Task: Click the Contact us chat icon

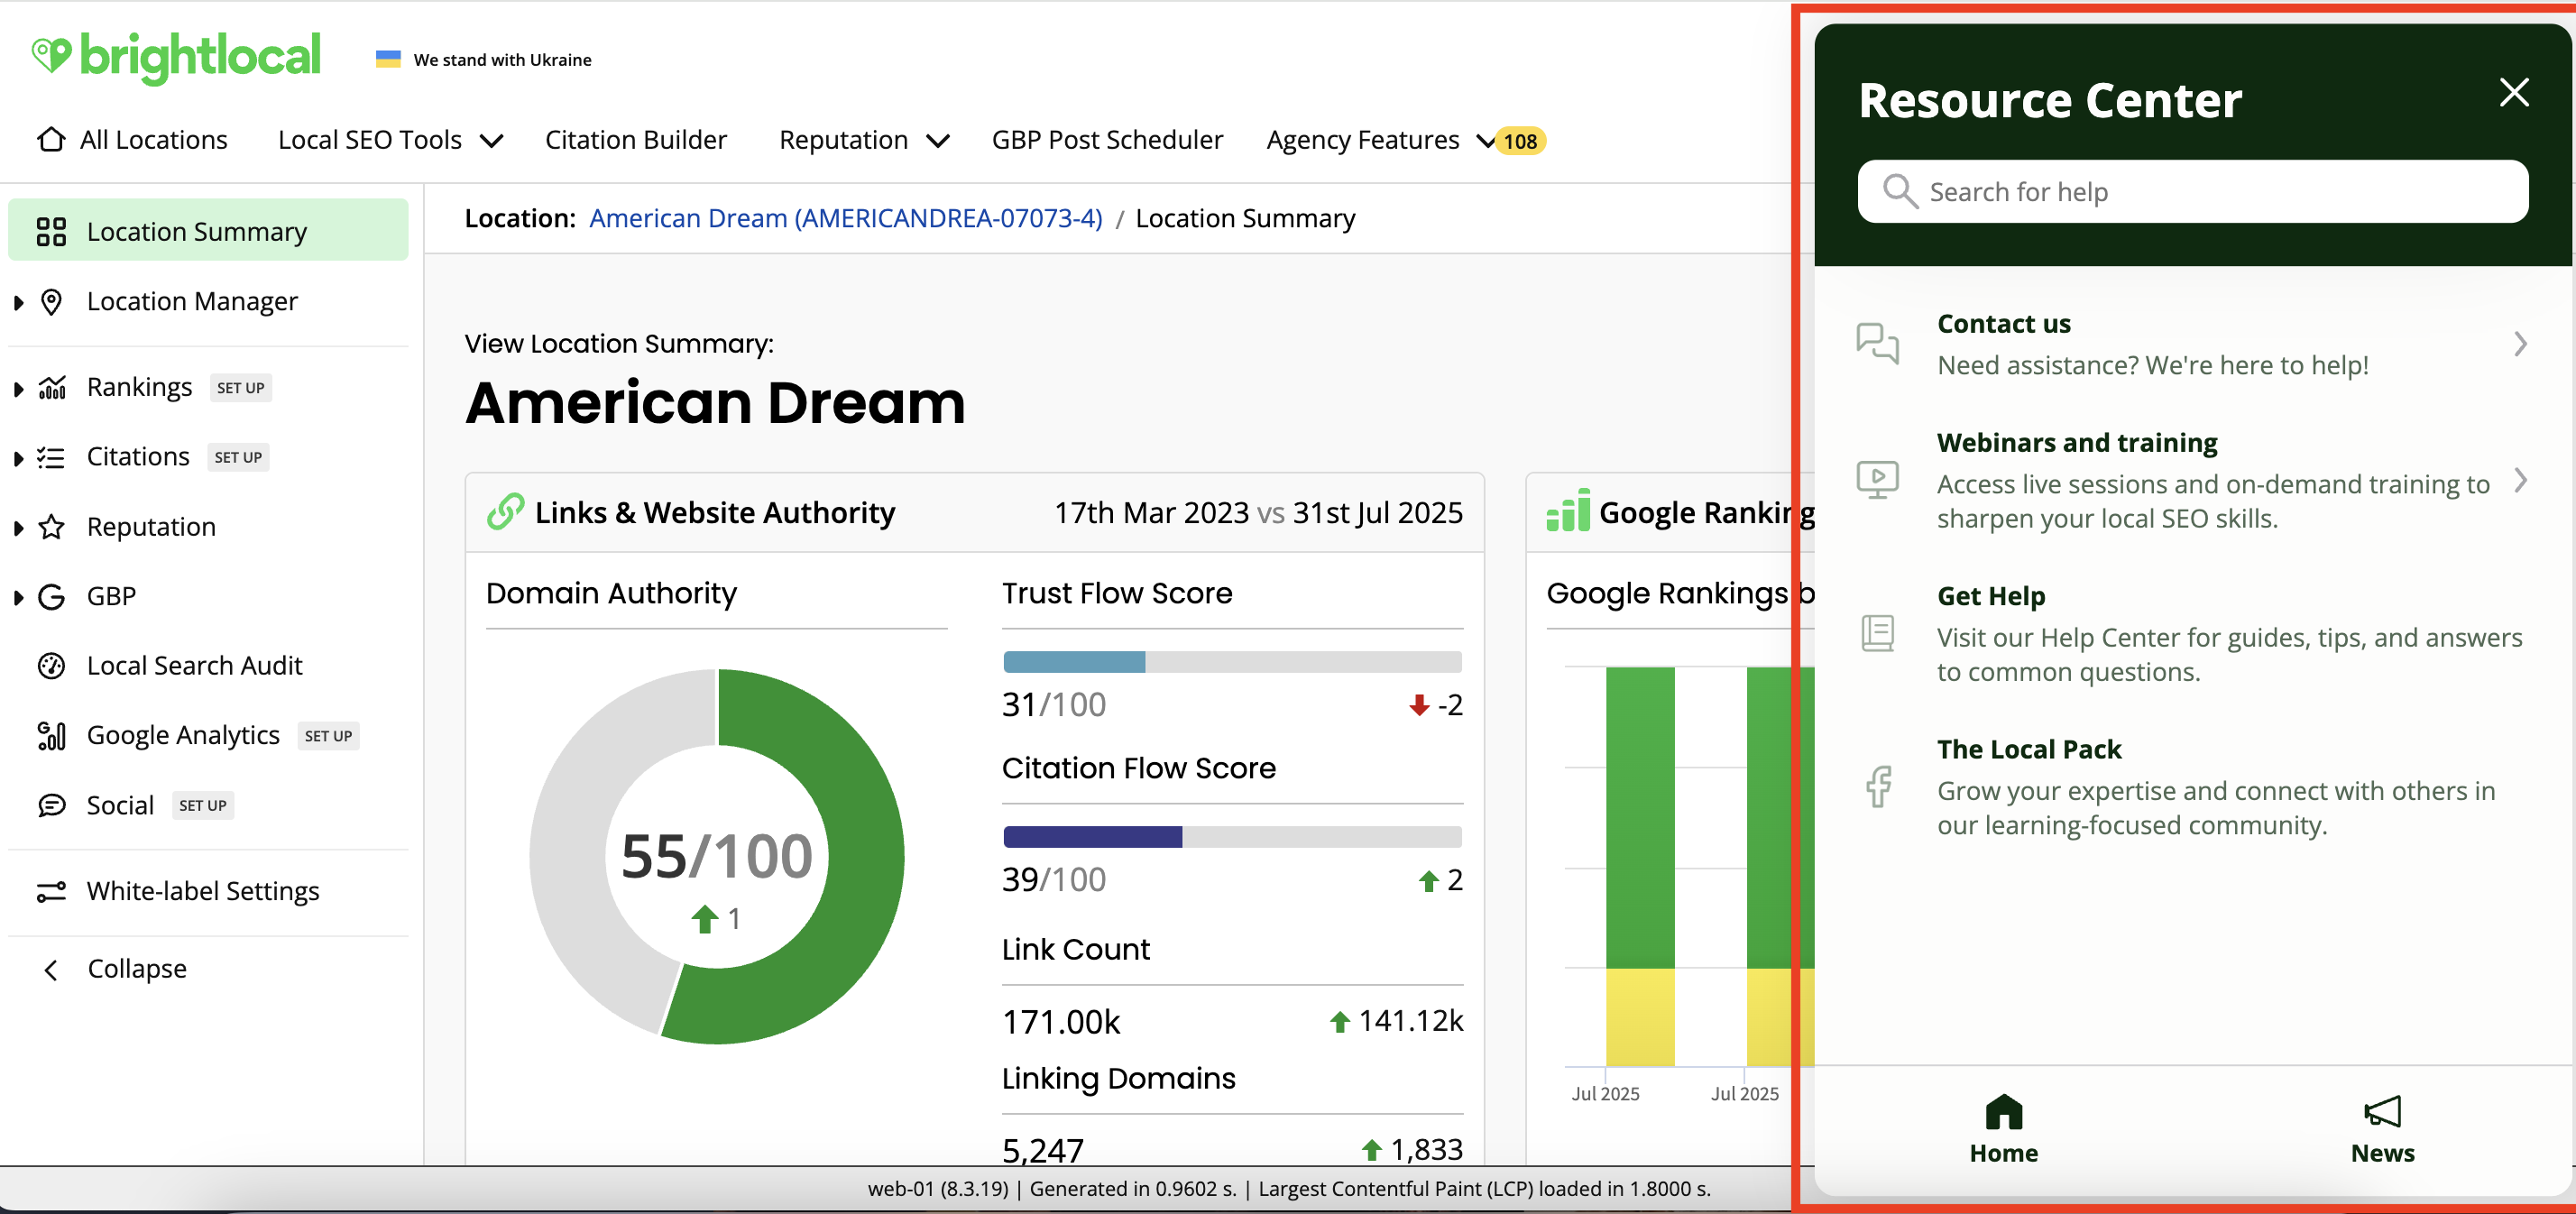Action: (1878, 343)
